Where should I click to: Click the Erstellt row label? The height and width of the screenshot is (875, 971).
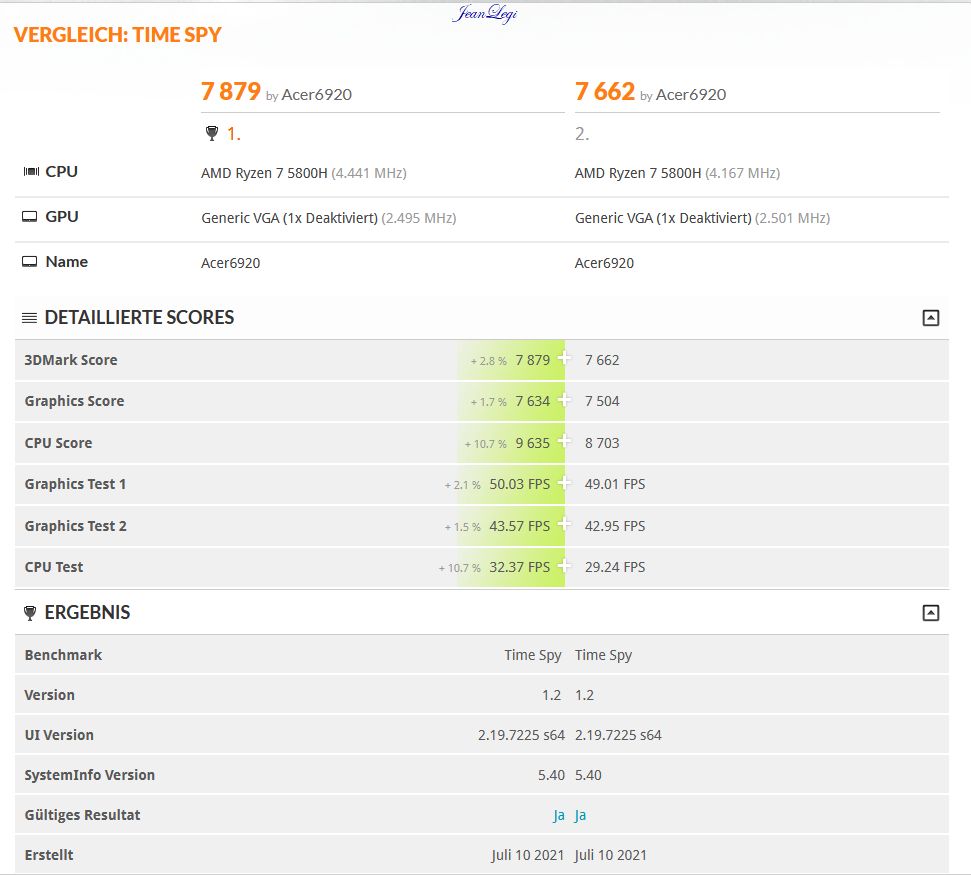[49, 855]
